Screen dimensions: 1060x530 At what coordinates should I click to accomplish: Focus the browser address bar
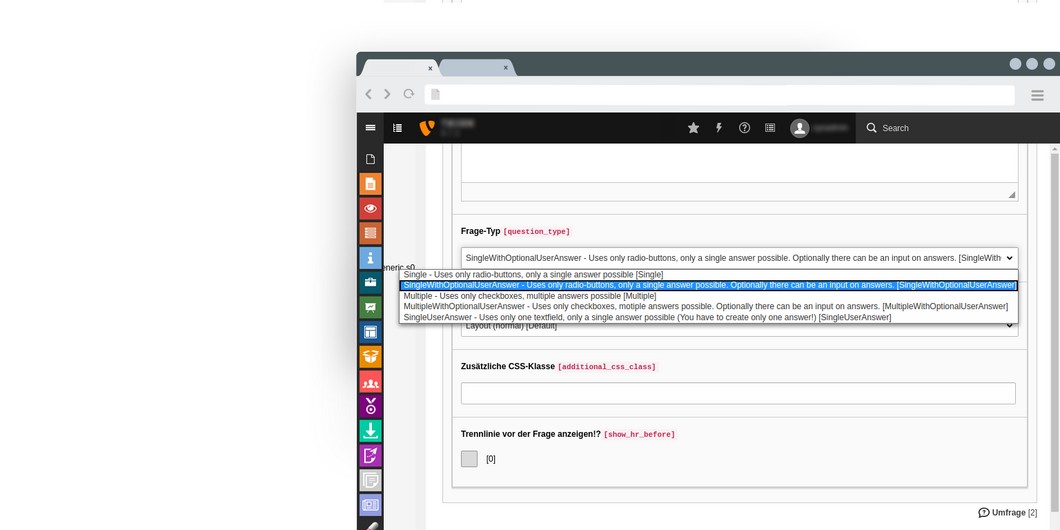719,95
